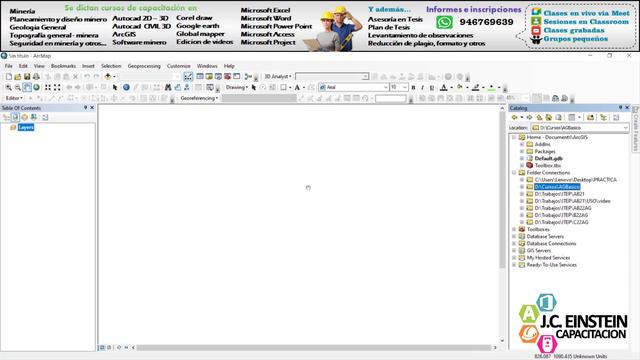
Task: Click the Catalog Up One Level icon
Action: [539, 118]
